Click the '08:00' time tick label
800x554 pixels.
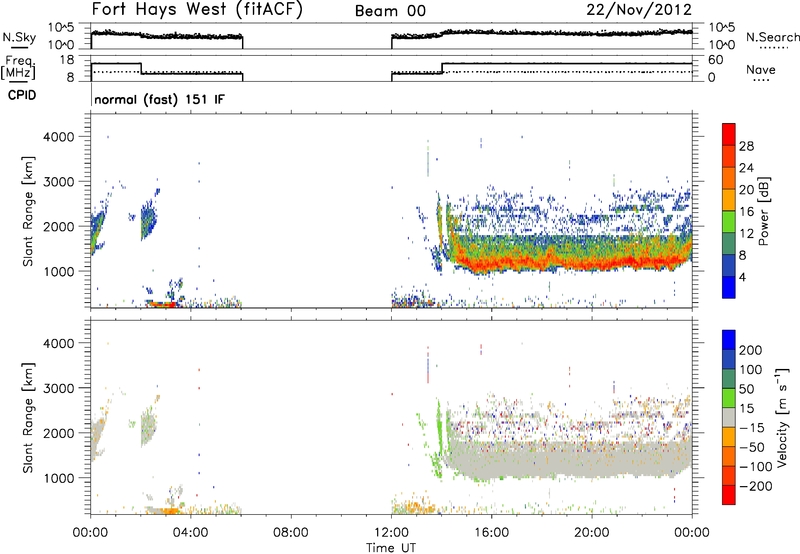[x=291, y=533]
